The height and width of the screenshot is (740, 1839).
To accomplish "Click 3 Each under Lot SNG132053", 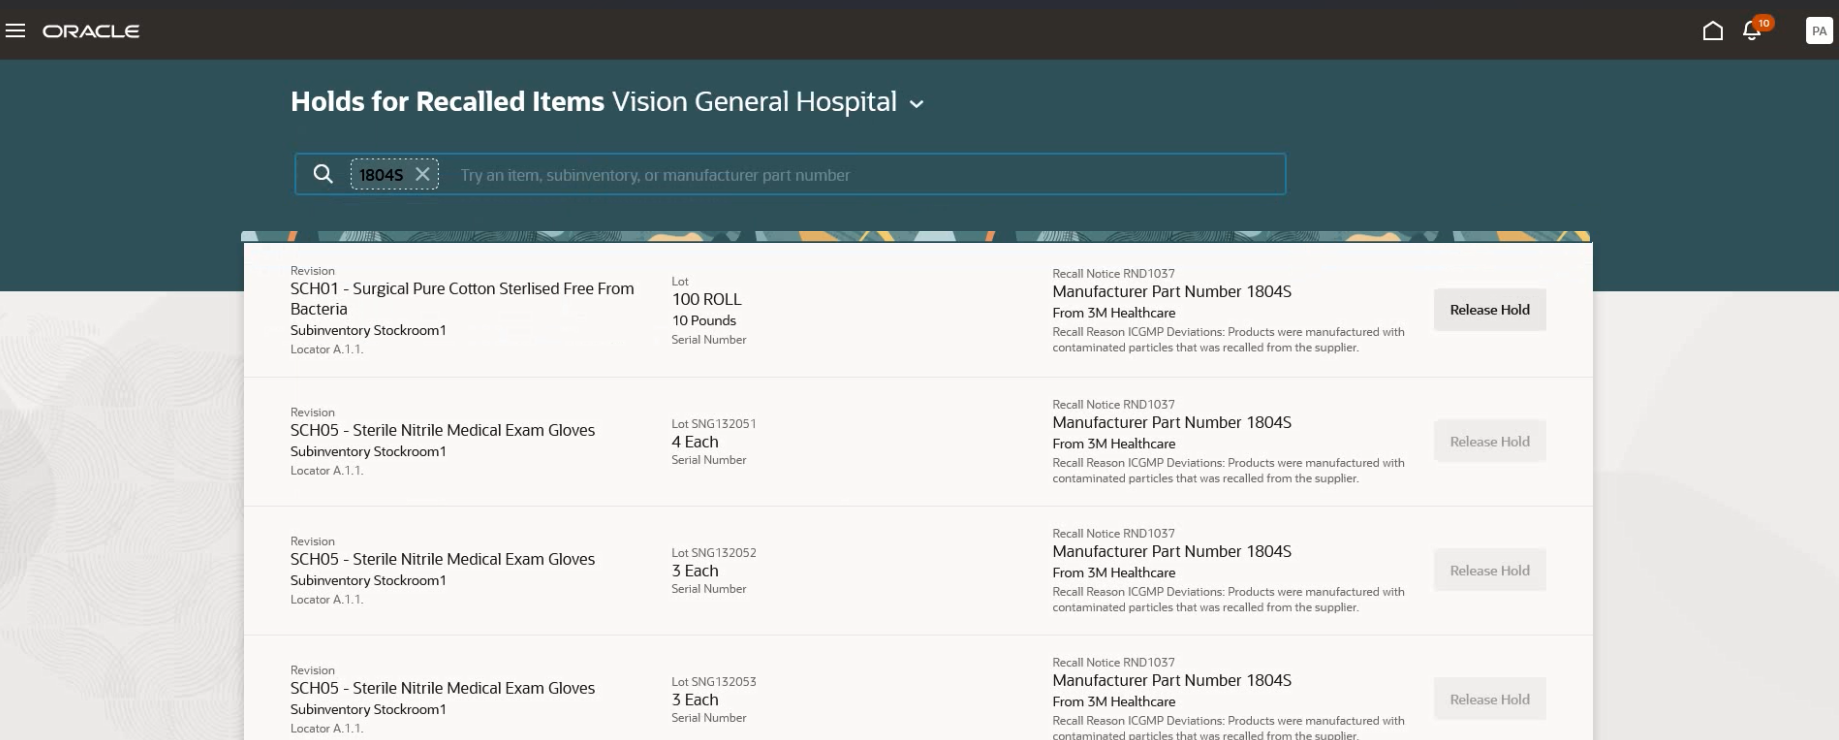I will pos(695,700).
